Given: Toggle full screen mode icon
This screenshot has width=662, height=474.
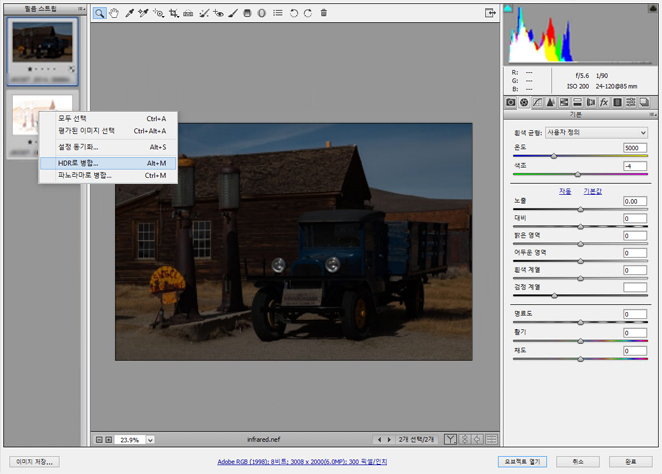Looking at the screenshot, I should pyautogui.click(x=491, y=13).
